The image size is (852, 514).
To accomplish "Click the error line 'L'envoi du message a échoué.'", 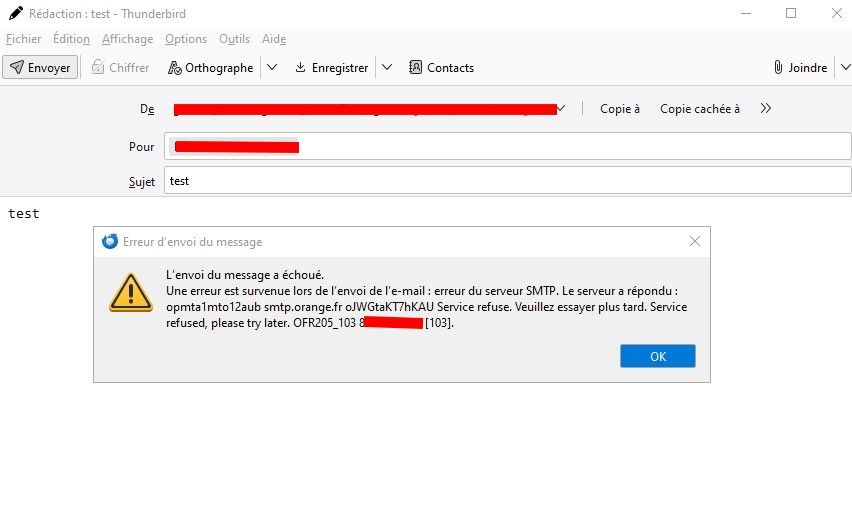I will click(245, 275).
